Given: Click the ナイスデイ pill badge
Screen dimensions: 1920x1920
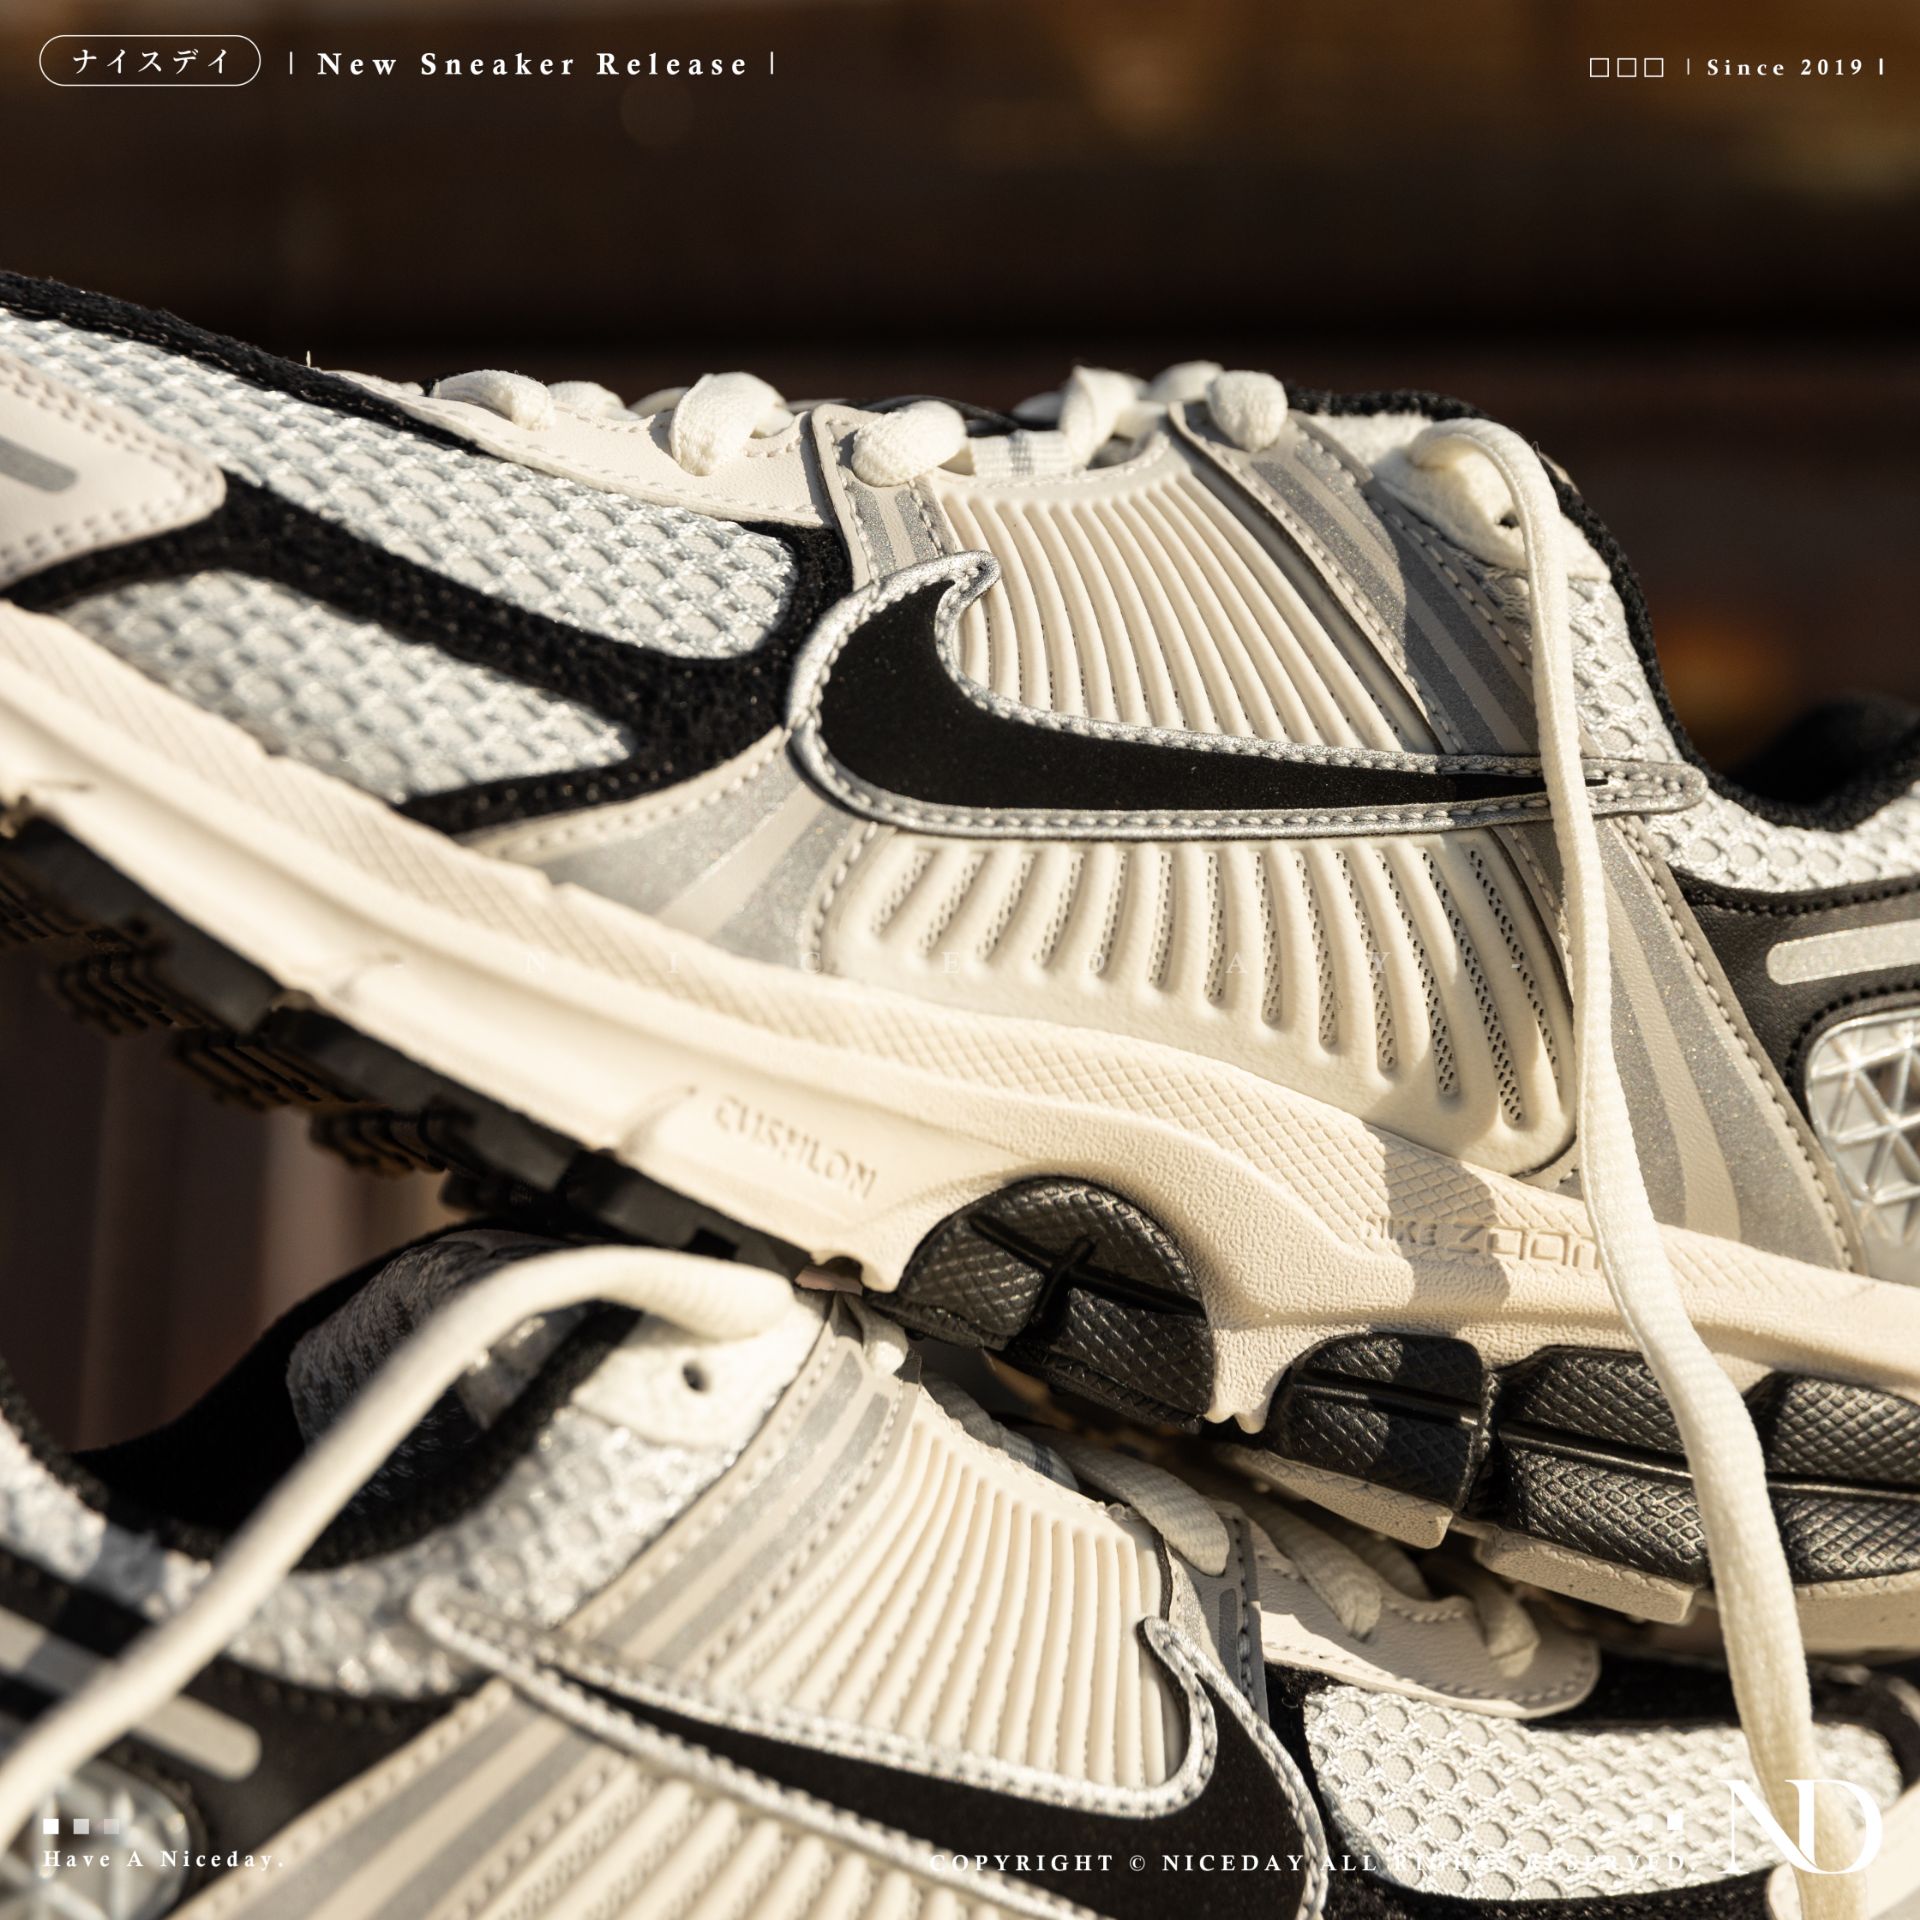Looking at the screenshot, I should pyautogui.click(x=151, y=64).
